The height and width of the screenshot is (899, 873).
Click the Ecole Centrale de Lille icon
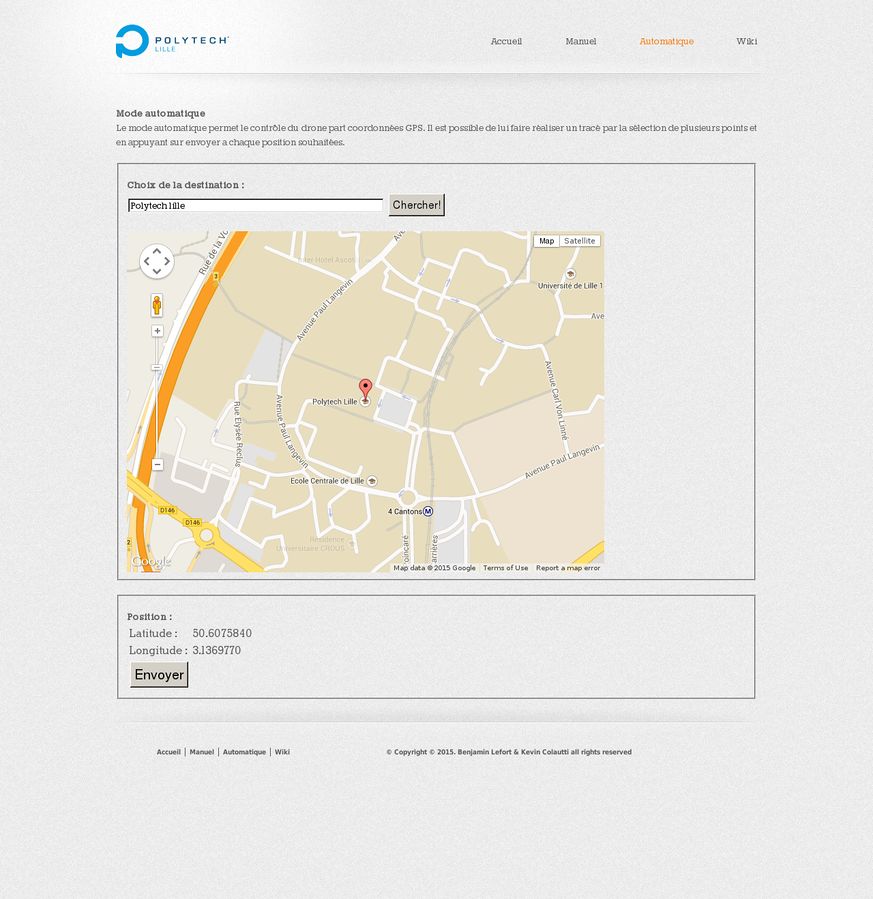coord(372,481)
